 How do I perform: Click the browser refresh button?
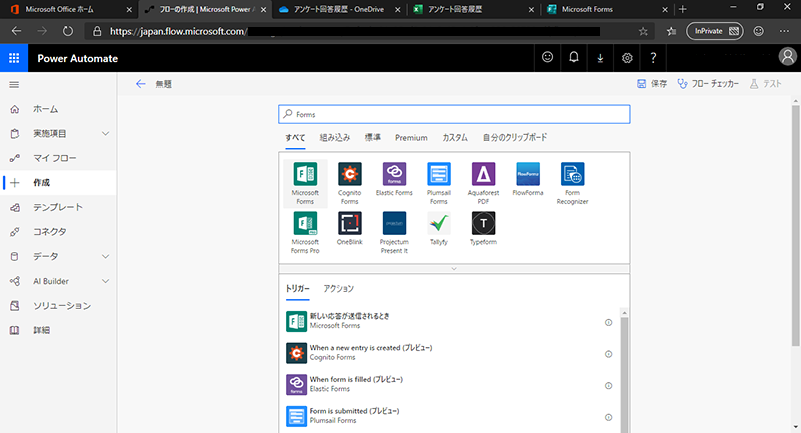67,31
